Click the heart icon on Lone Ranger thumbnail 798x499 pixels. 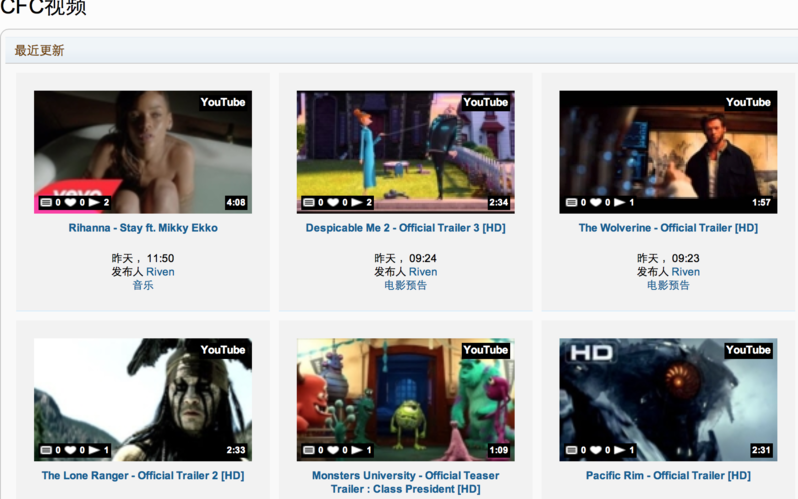coord(70,450)
